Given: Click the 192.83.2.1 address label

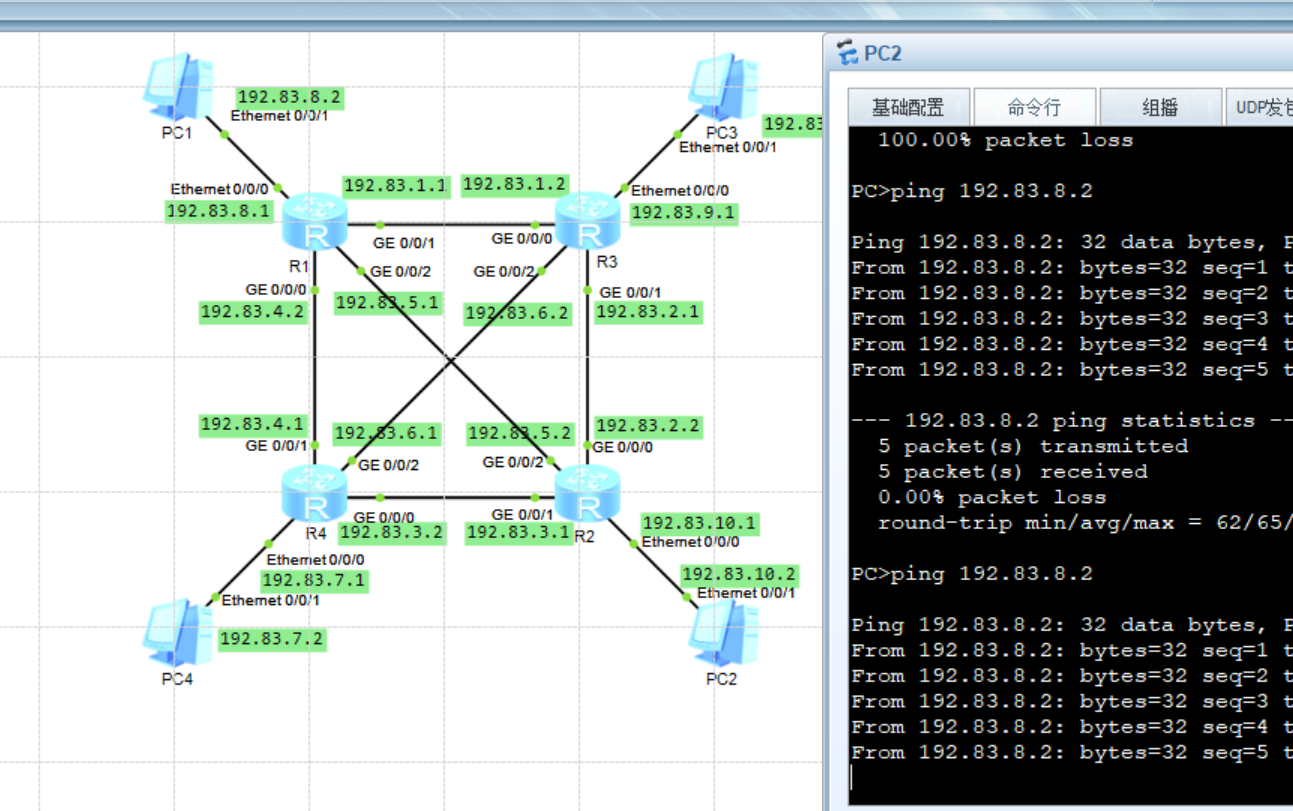Looking at the screenshot, I should (648, 313).
